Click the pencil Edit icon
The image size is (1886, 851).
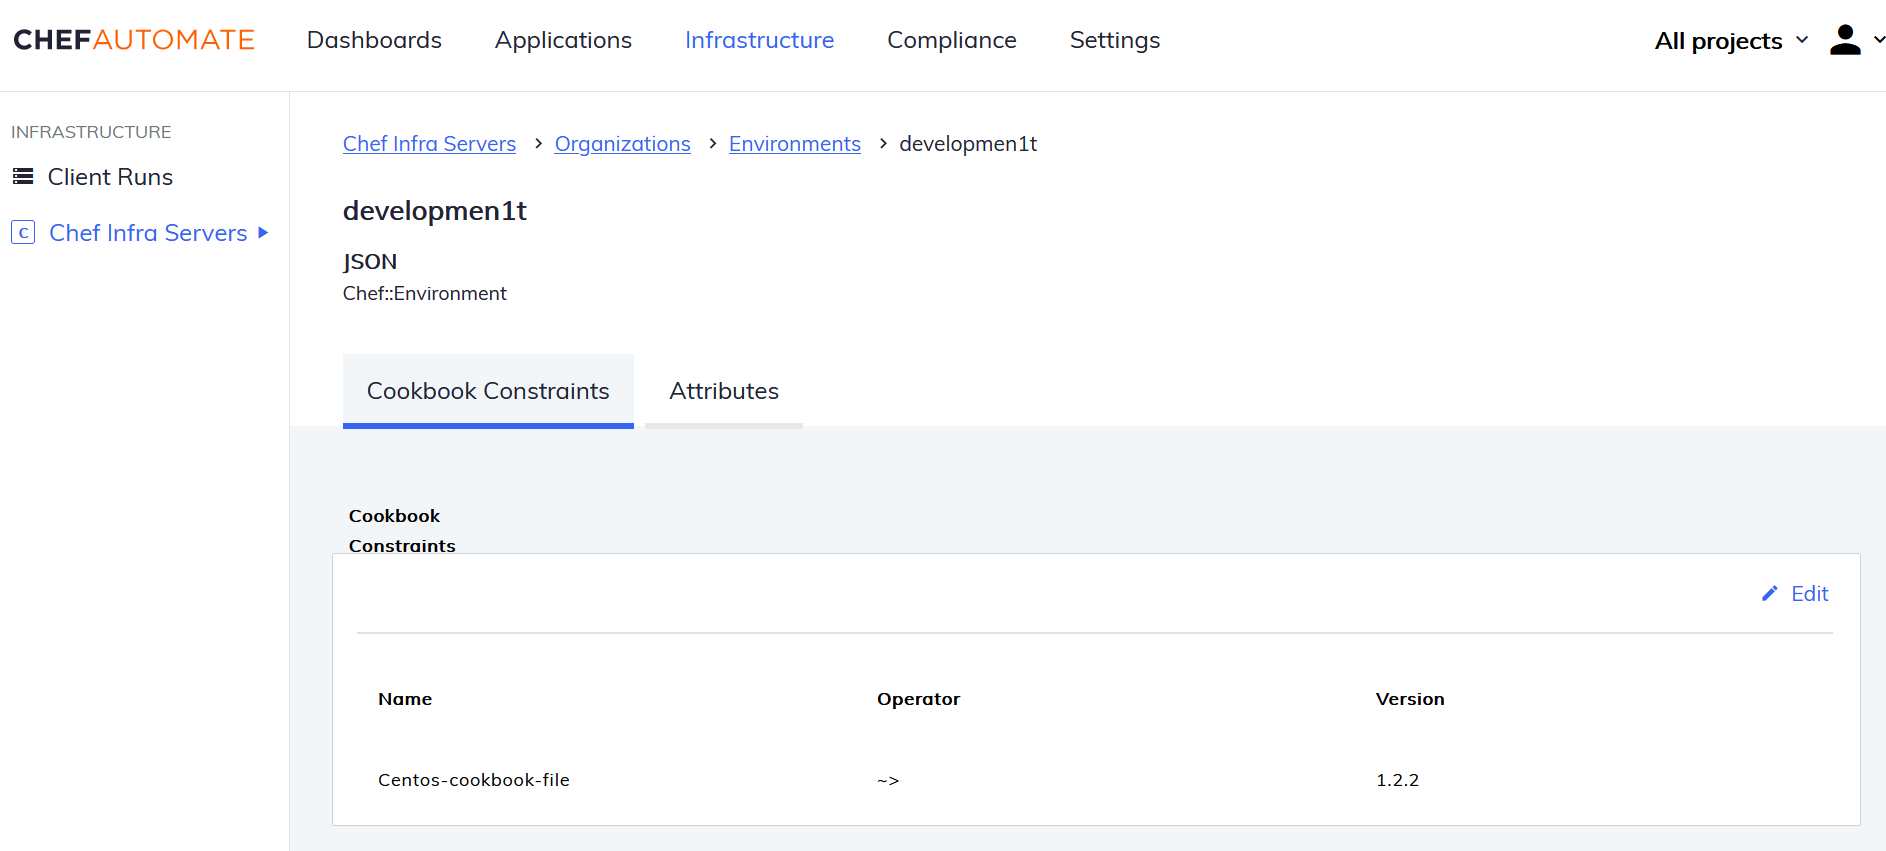pyautogui.click(x=1769, y=594)
